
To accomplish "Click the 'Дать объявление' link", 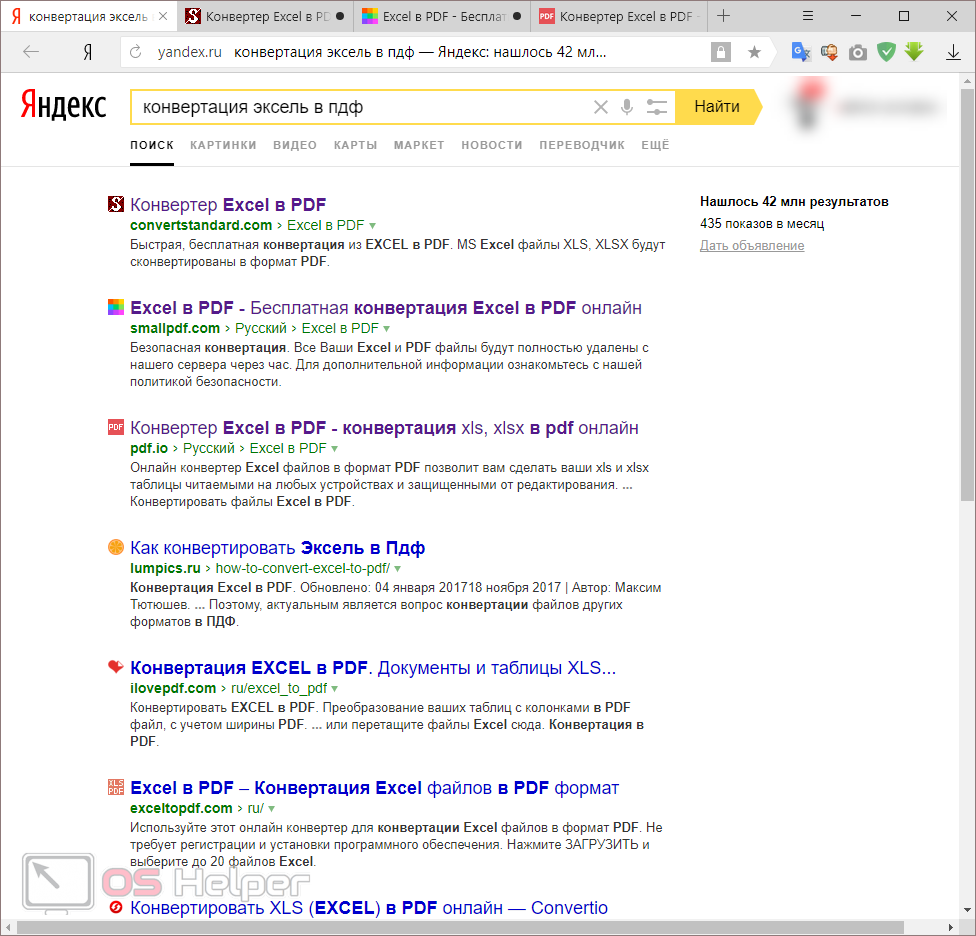I will click(x=751, y=246).
